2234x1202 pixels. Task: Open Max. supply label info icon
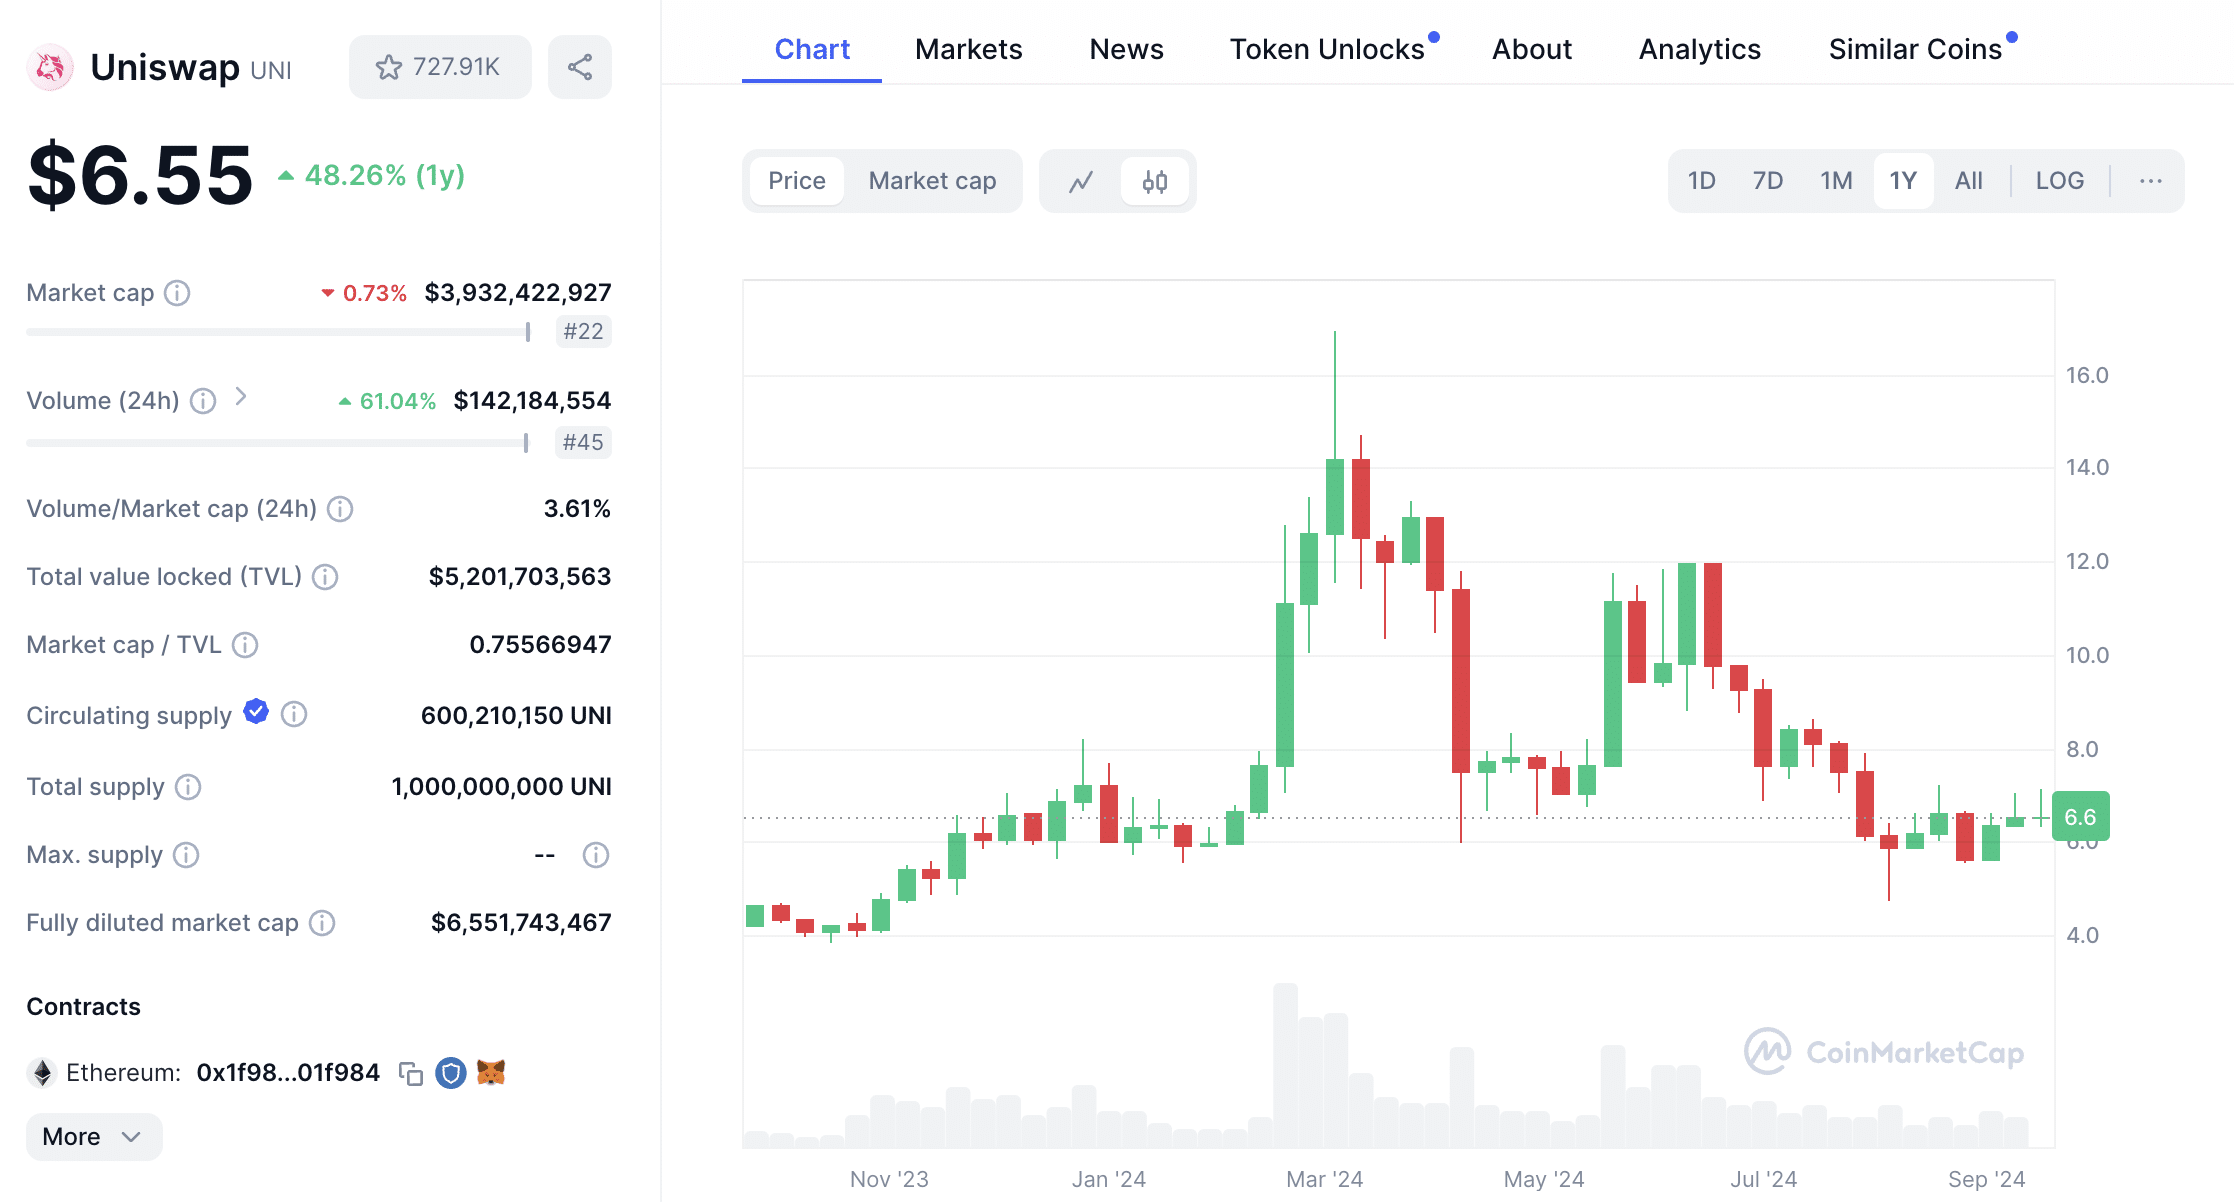186,855
